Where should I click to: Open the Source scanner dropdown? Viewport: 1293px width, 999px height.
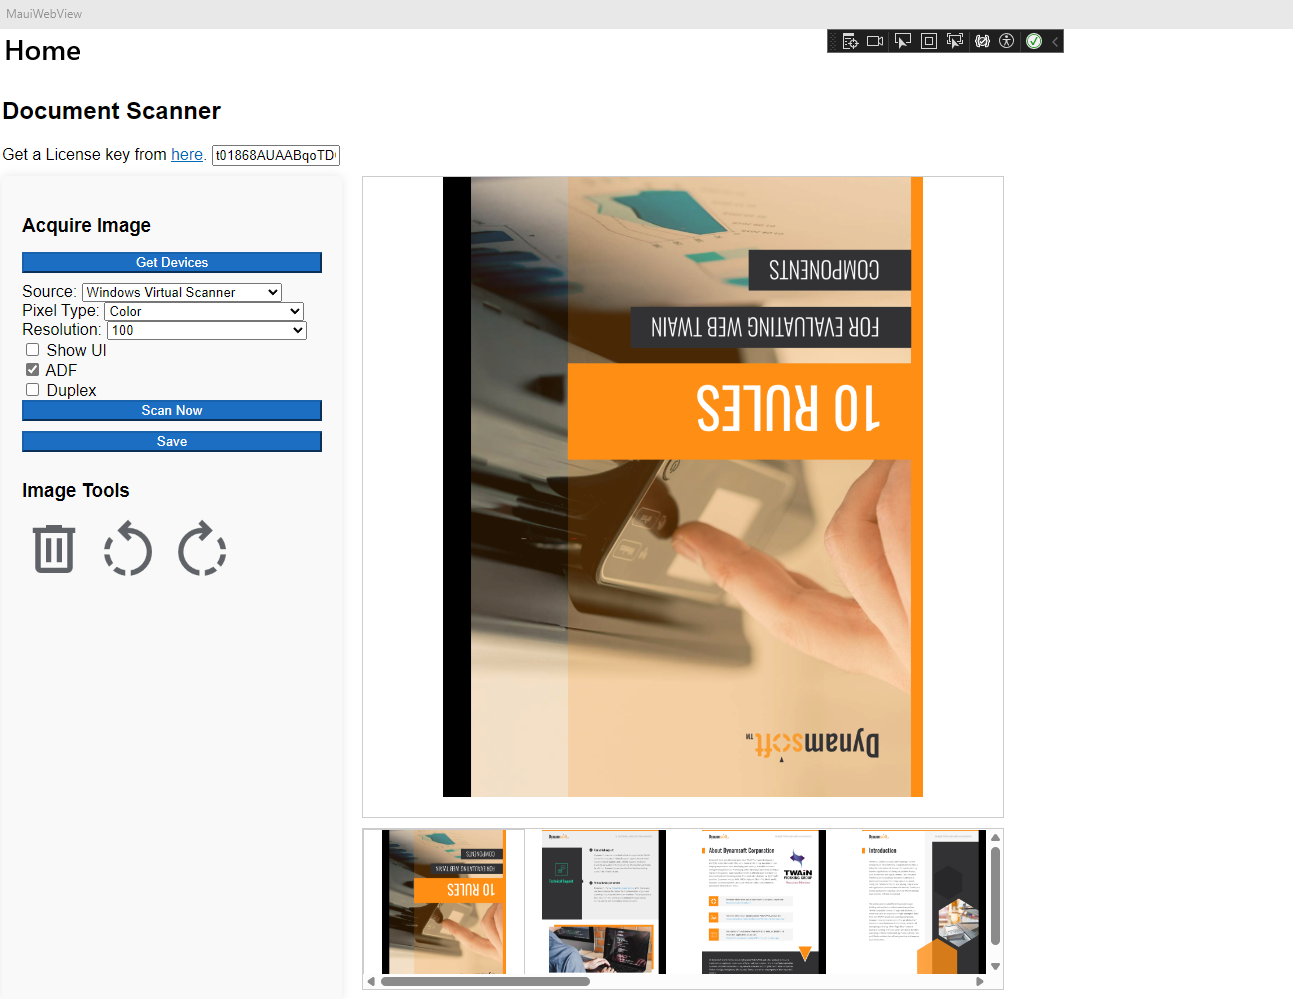(x=181, y=292)
